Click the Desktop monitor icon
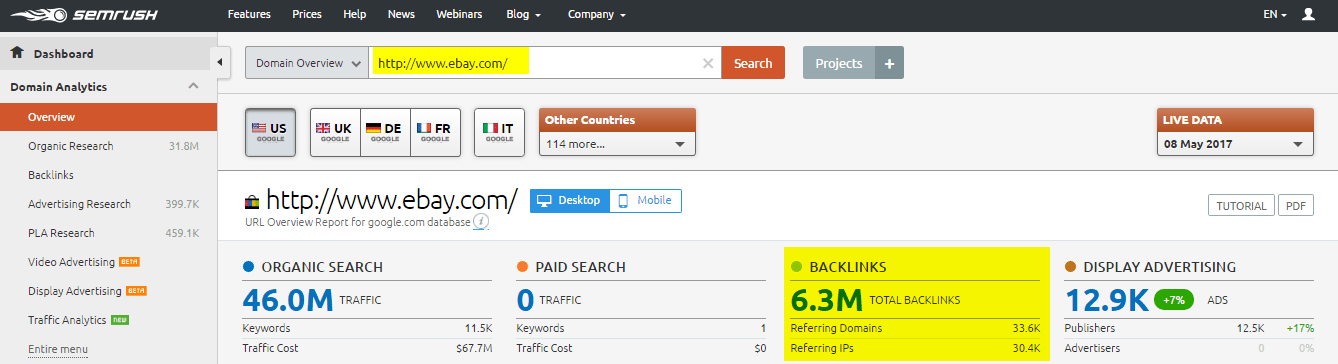 tap(545, 200)
